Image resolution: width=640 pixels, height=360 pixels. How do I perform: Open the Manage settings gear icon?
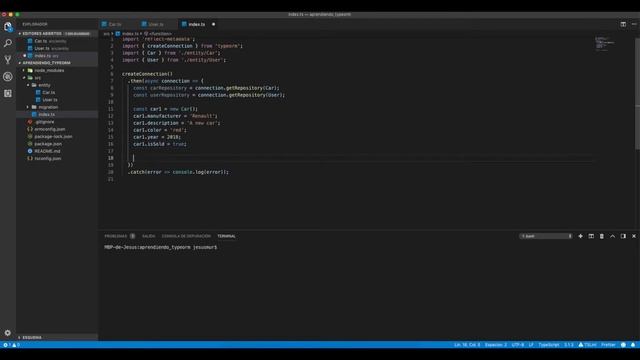[x=8, y=333]
